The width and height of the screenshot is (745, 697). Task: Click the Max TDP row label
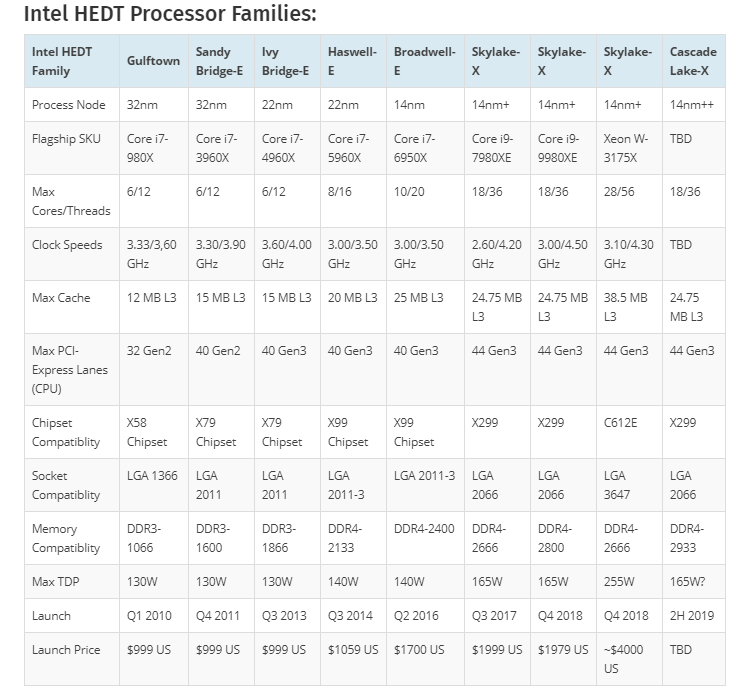(x=57, y=582)
